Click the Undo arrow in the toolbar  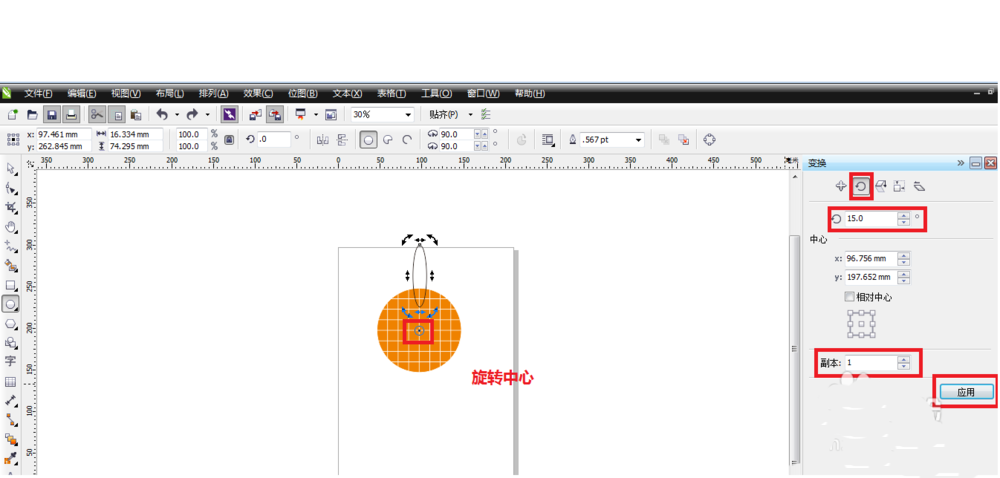coord(161,115)
